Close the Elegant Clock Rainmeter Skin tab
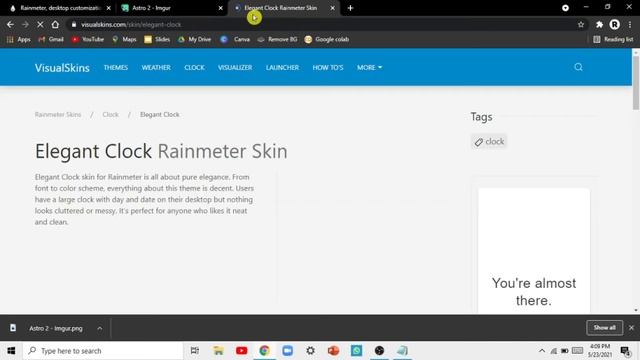640x360 pixels. [x=333, y=8]
